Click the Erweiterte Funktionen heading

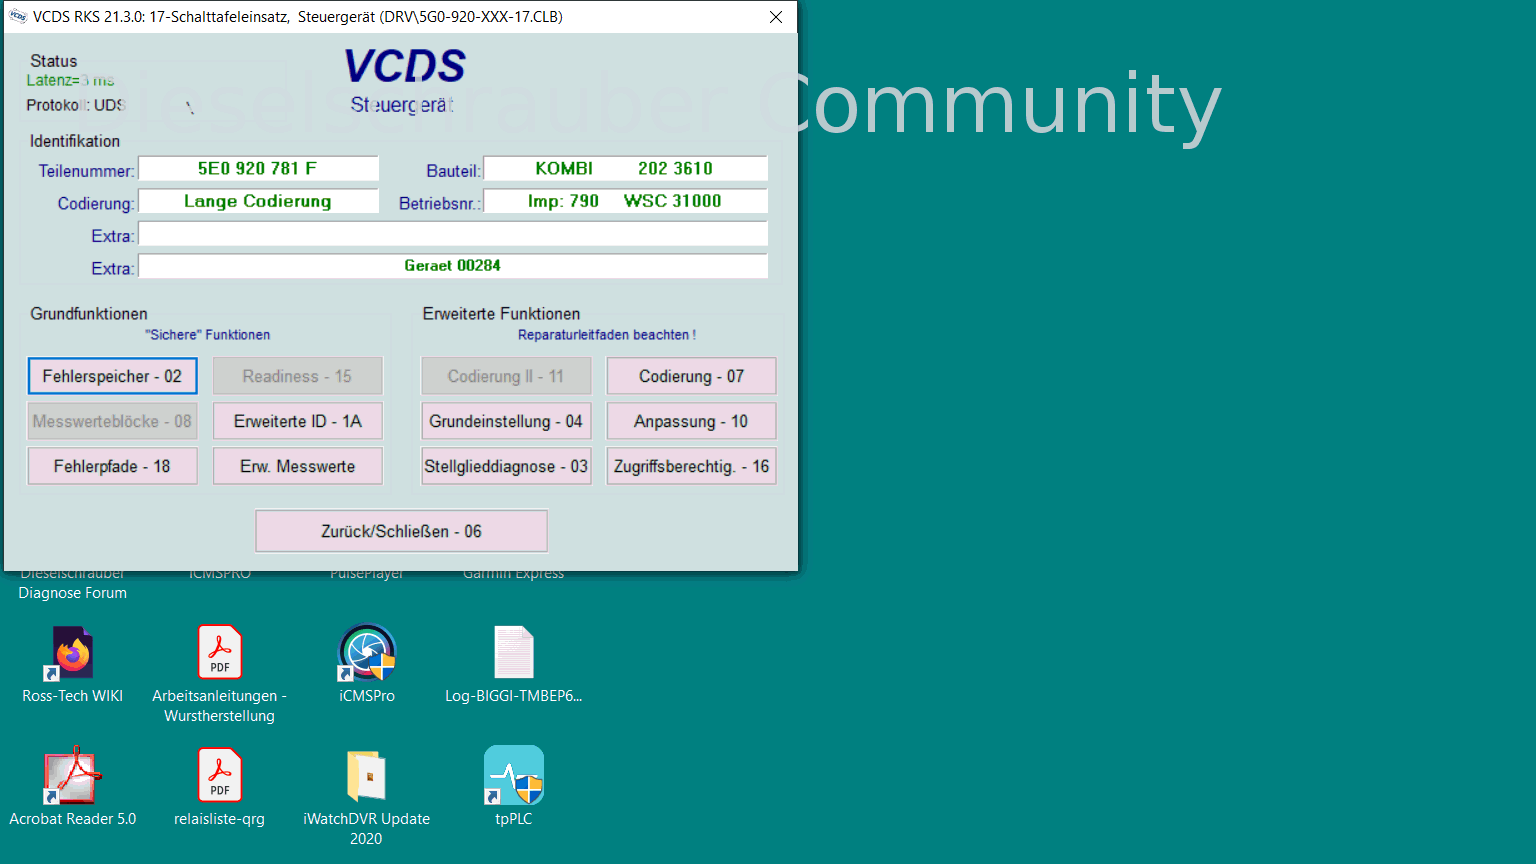click(501, 314)
